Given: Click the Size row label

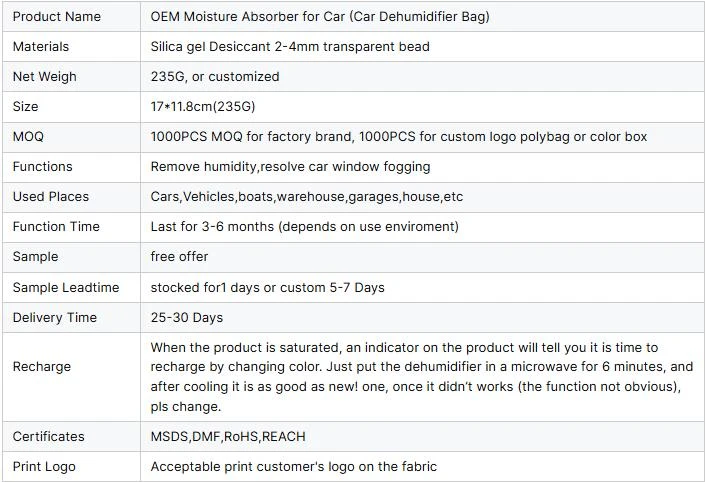Looking at the screenshot, I should 26,107.
